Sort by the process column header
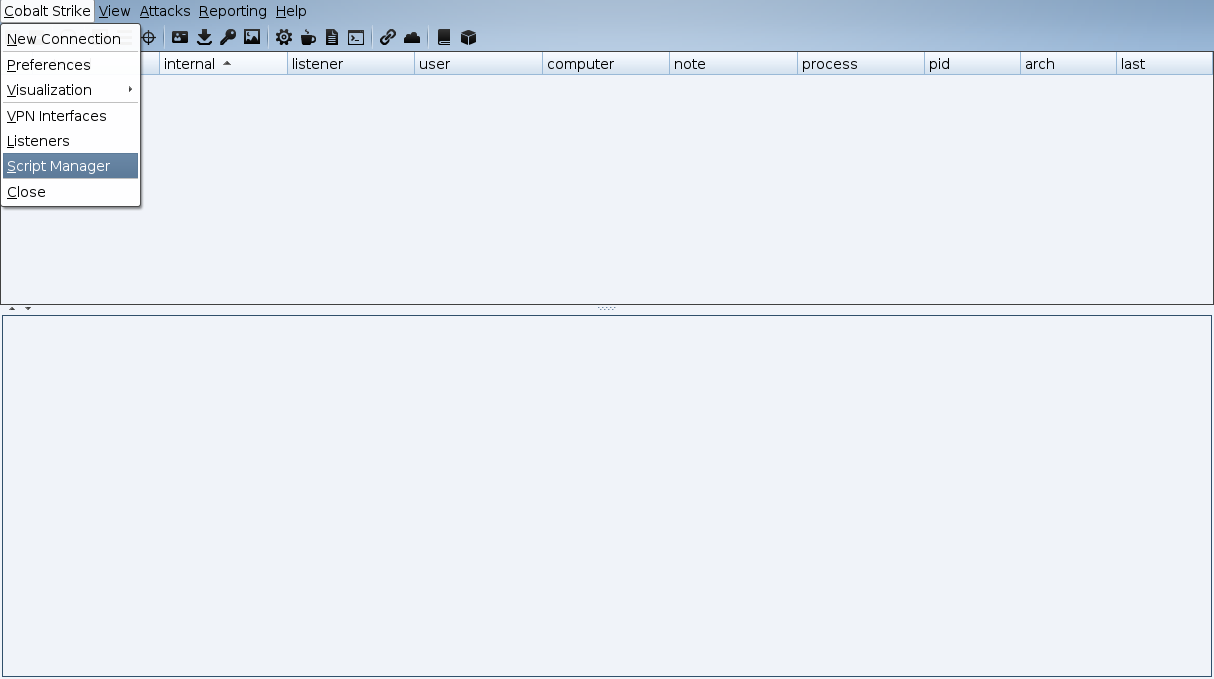Viewport: 1214px width, 679px height. click(861, 64)
